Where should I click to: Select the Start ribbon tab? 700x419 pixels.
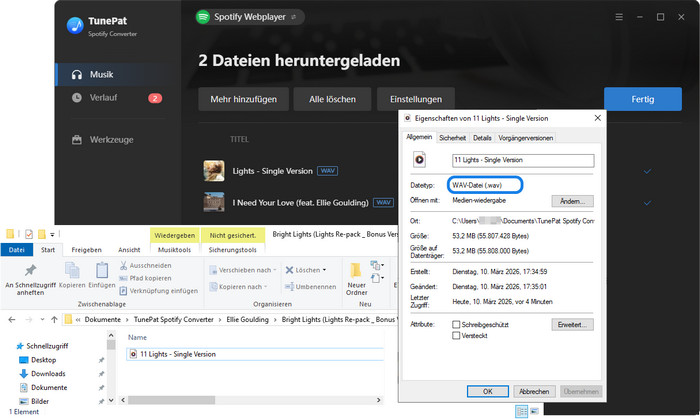tap(48, 250)
